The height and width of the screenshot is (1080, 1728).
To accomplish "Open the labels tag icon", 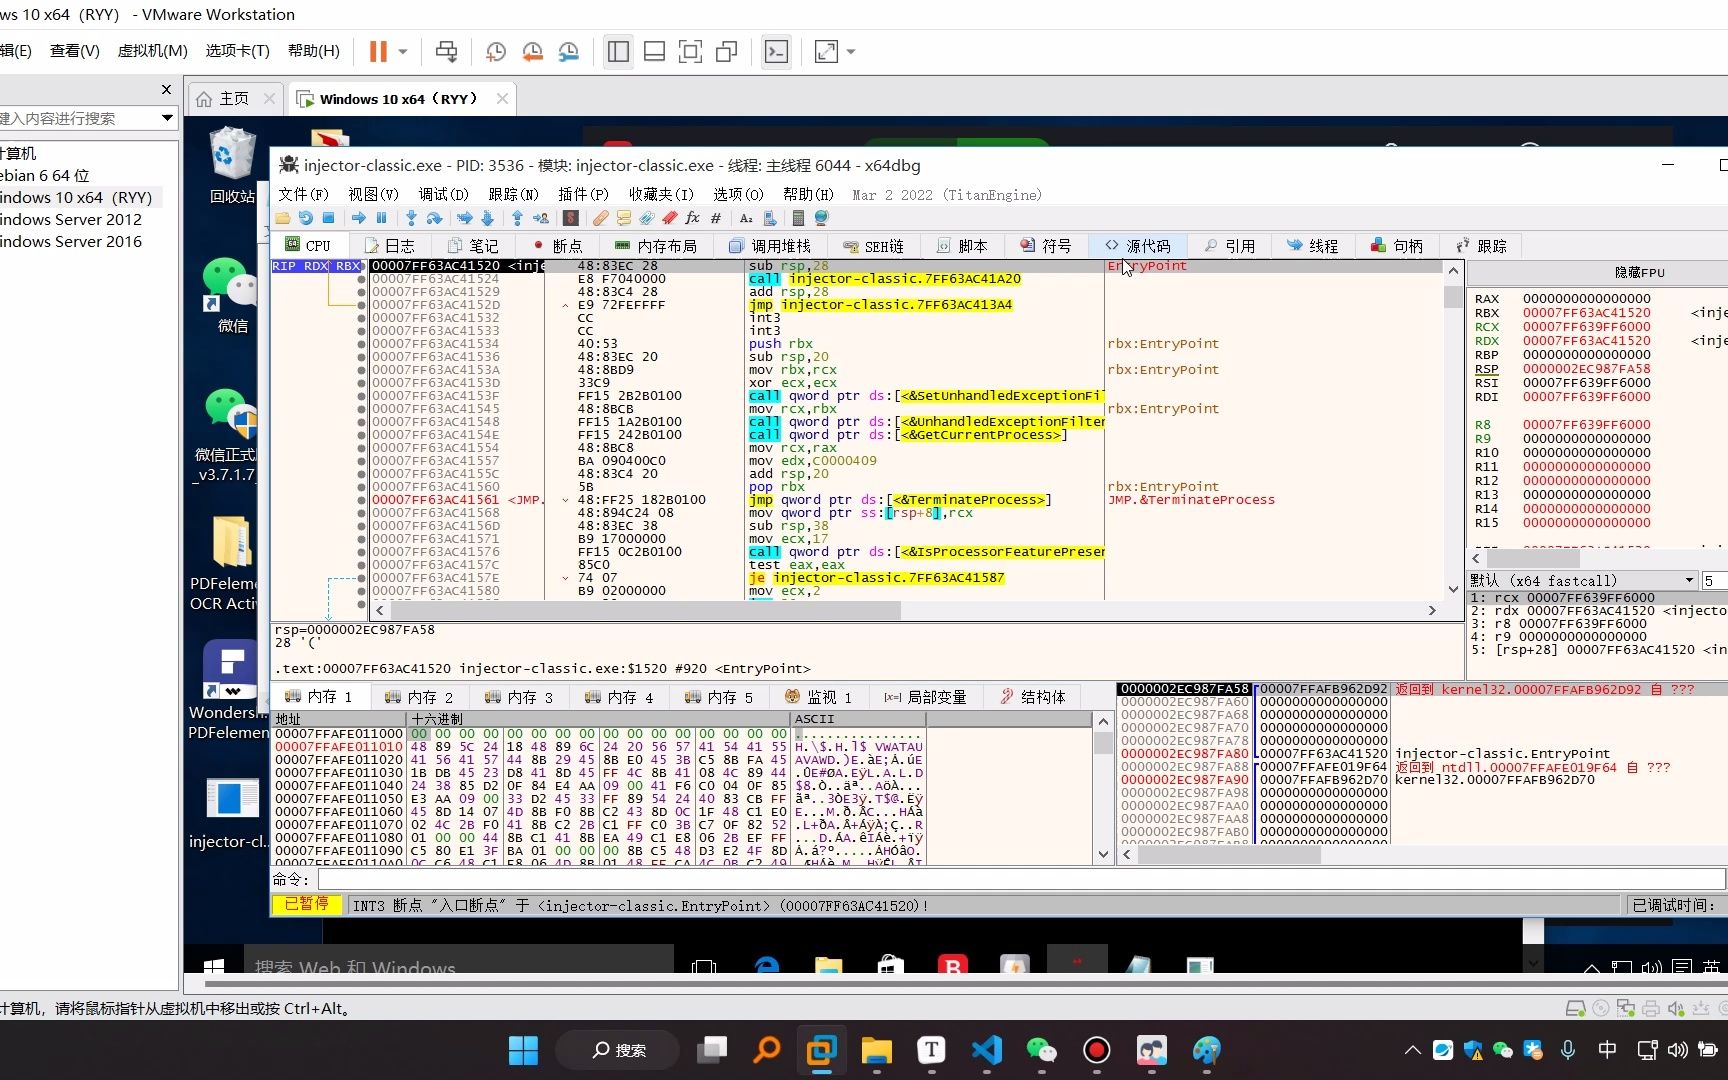I will point(646,218).
